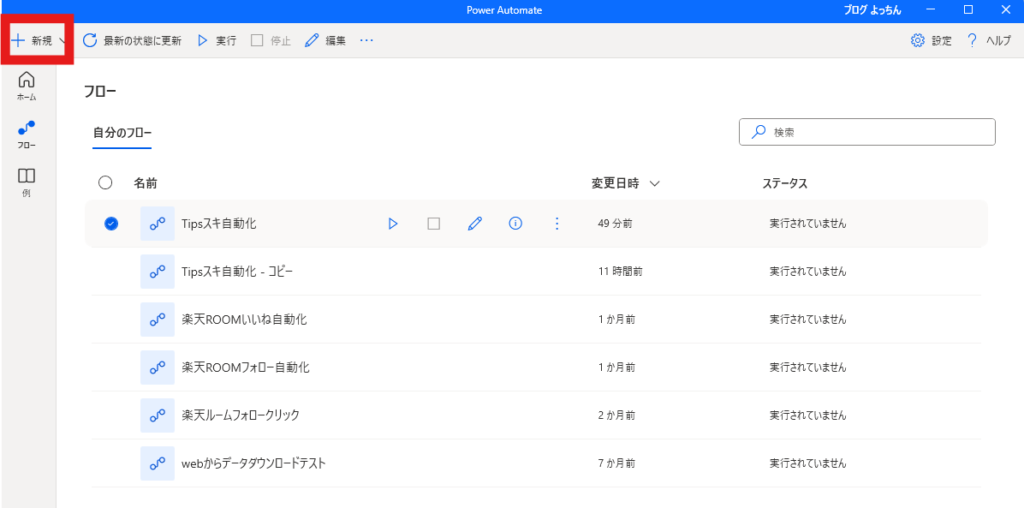Screen dimensions: 1024x508
Task: Select flow 楽天ルームフォロークリック
Action: tap(240, 415)
